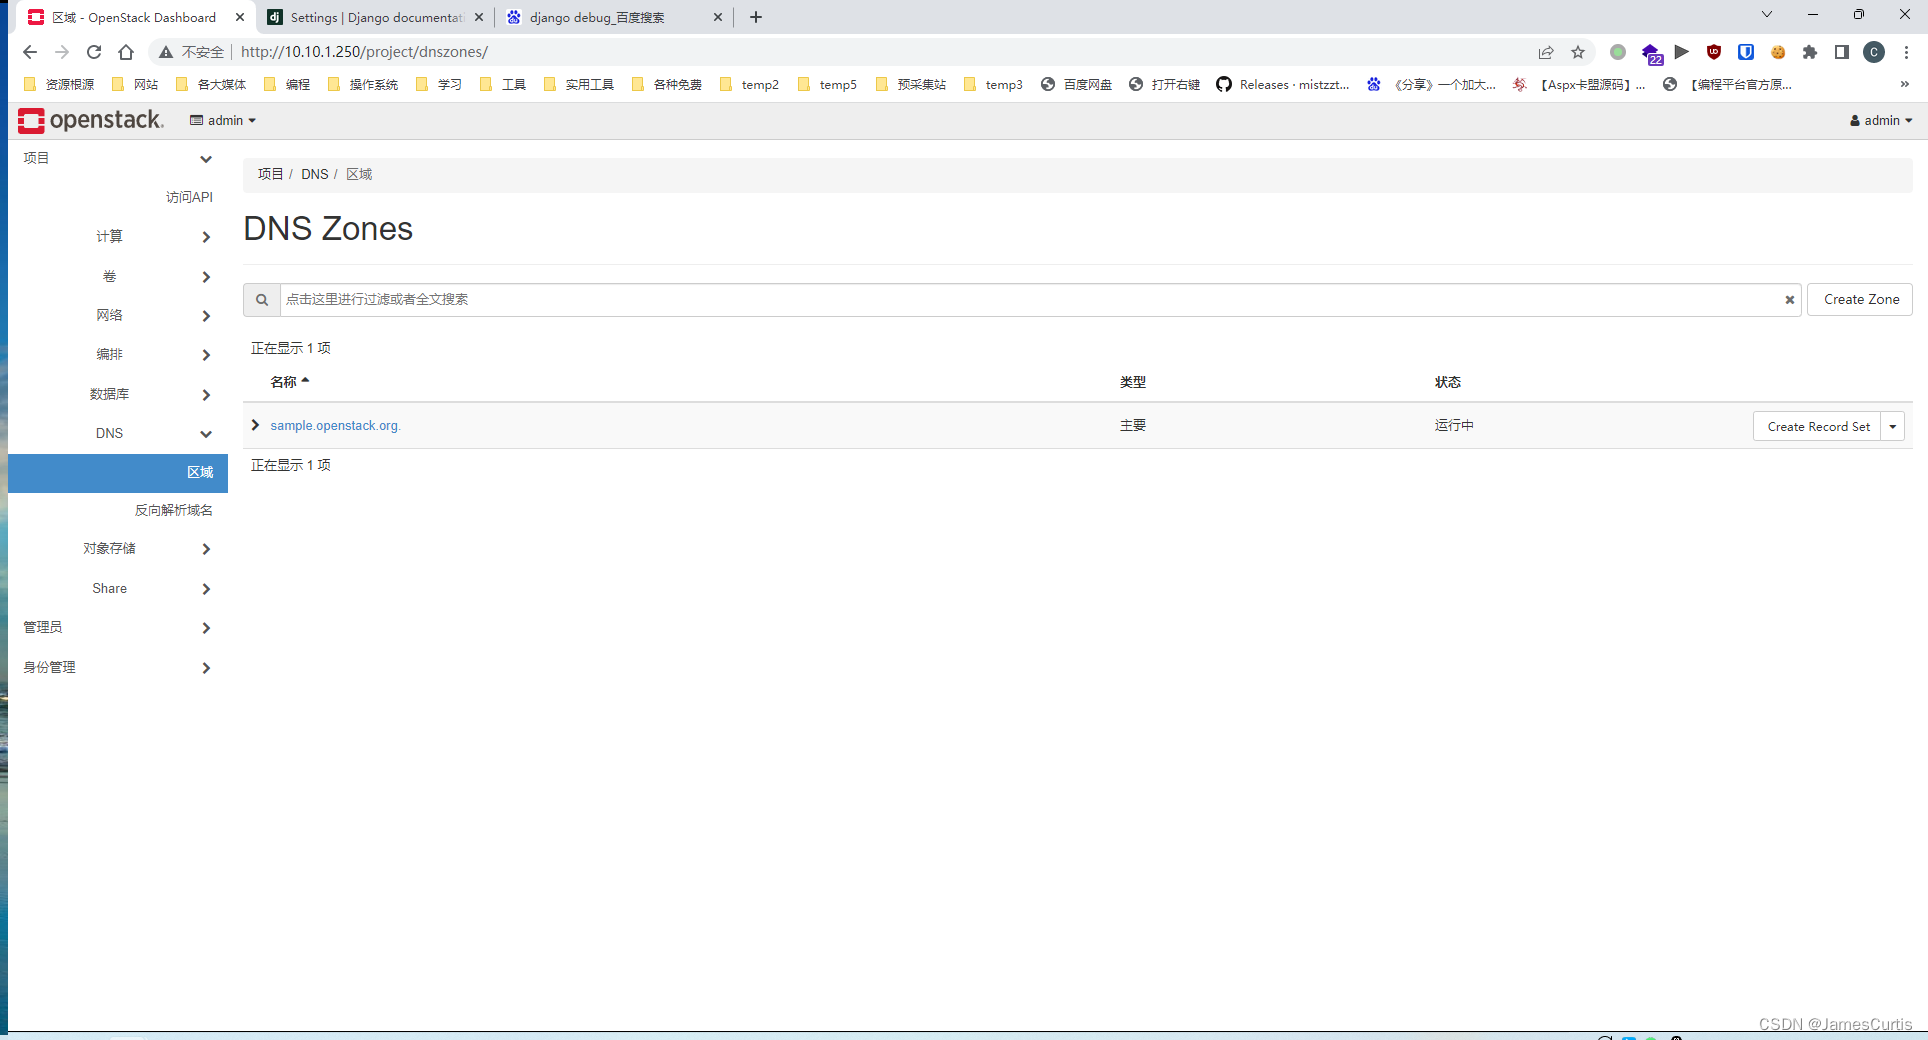Open the uBlock Origin extension
The image size is (1928, 1040).
coord(1713,52)
